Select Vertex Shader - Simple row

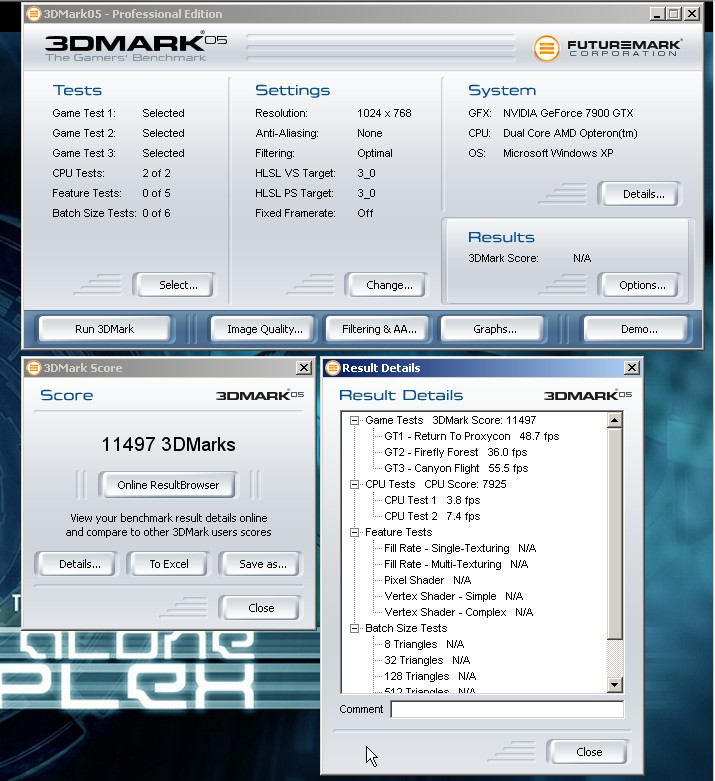tap(453, 596)
